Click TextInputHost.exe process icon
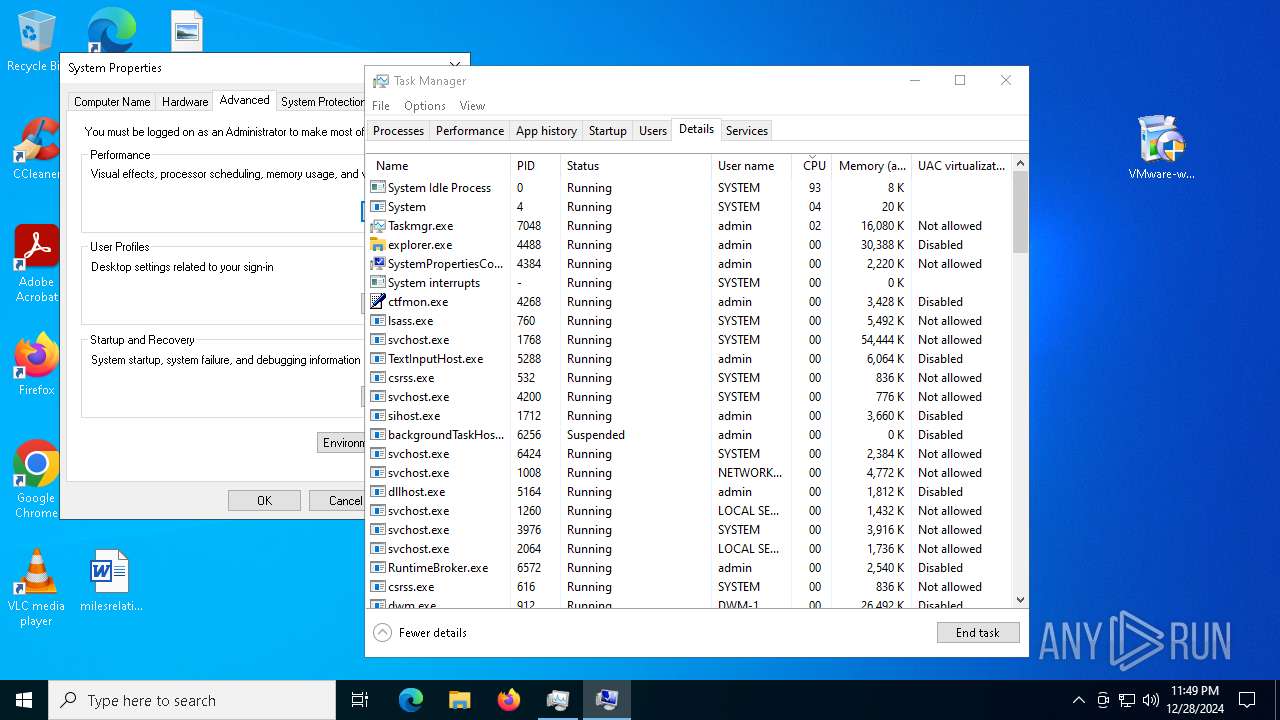This screenshot has height=720, width=1280. pyautogui.click(x=378, y=359)
